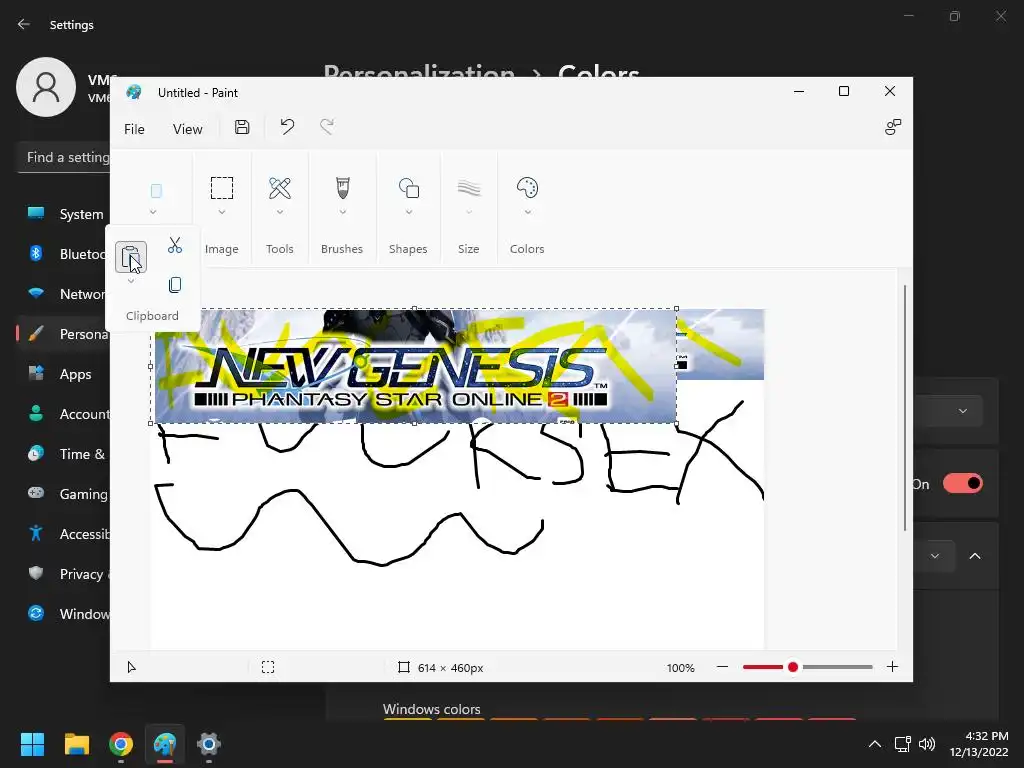Click the Paint app icon in title bar
1024x768 pixels.
135,92
